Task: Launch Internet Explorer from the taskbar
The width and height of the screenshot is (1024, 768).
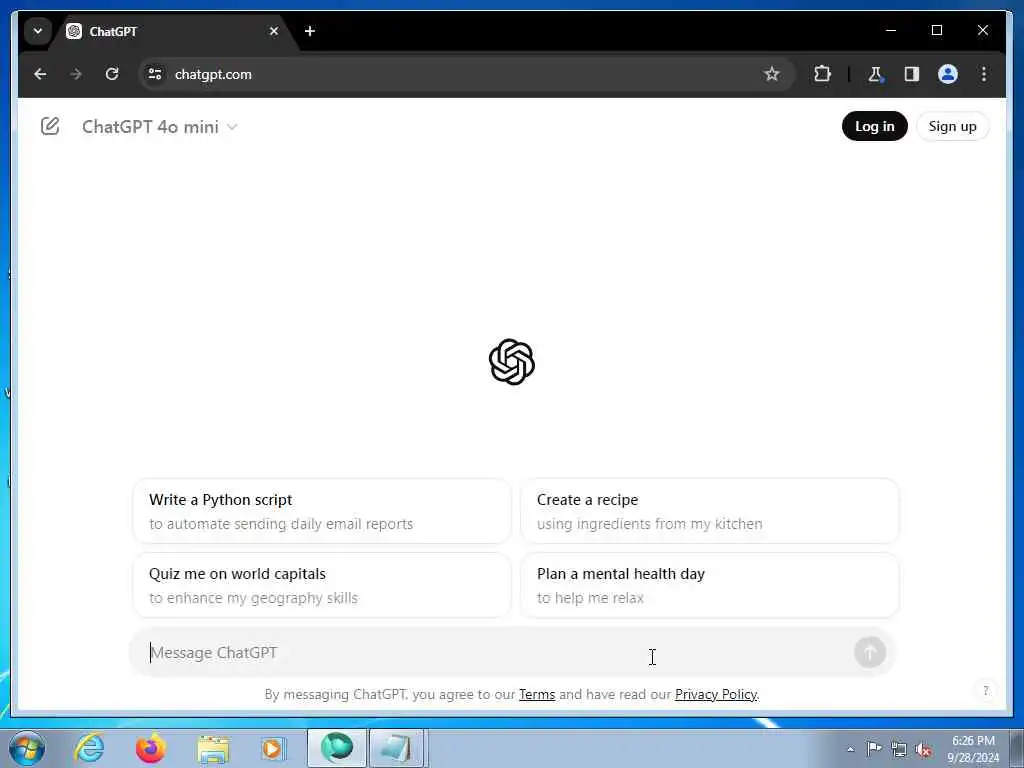Action: (89, 748)
